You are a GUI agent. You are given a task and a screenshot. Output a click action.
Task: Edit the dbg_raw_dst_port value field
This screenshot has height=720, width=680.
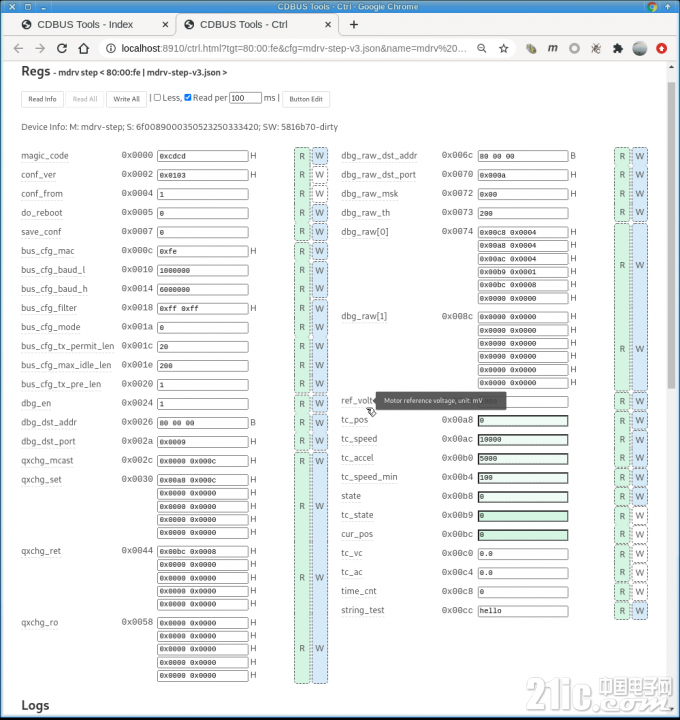[x=523, y=175]
